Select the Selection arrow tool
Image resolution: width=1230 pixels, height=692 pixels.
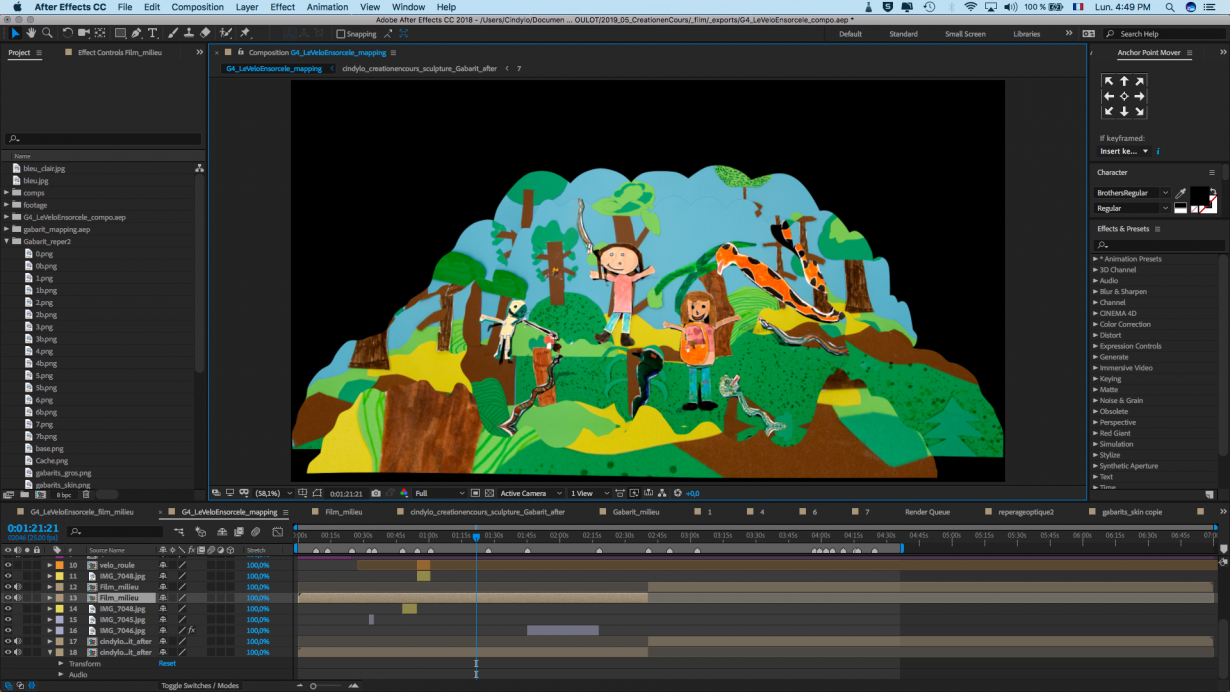coord(15,33)
